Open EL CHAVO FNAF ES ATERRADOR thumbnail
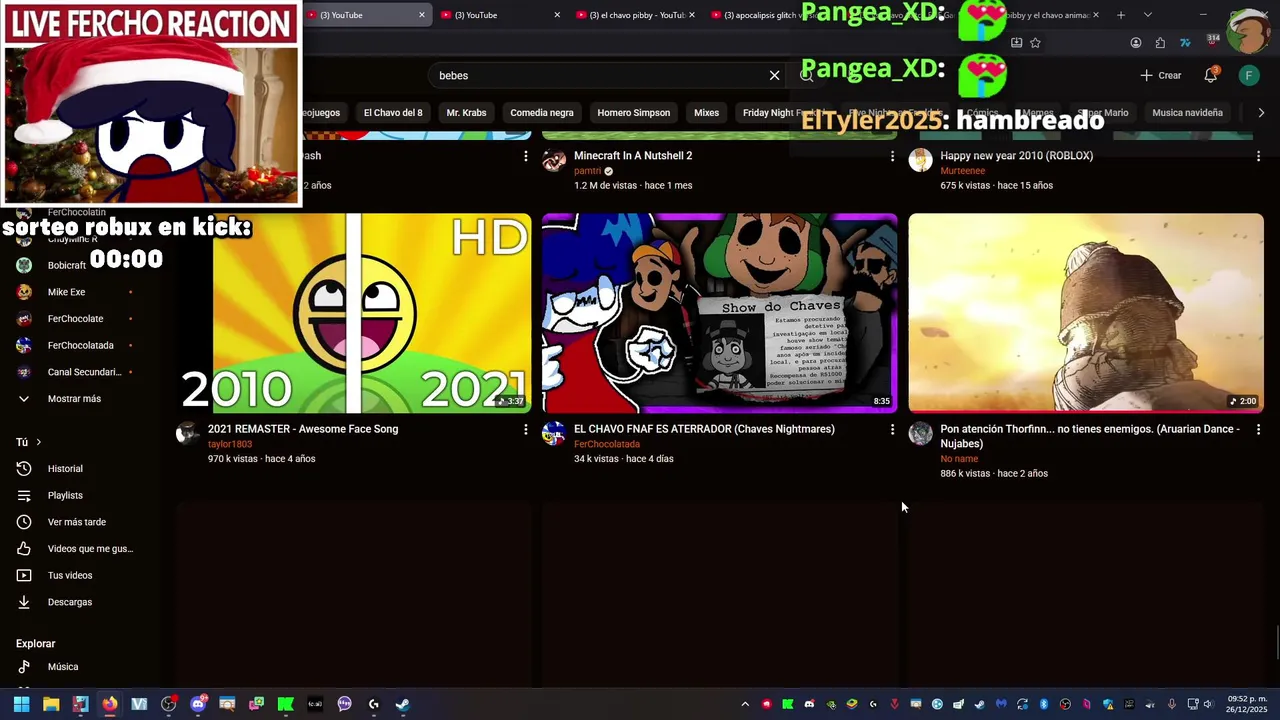Image resolution: width=1280 pixels, height=720 pixels. click(x=719, y=312)
